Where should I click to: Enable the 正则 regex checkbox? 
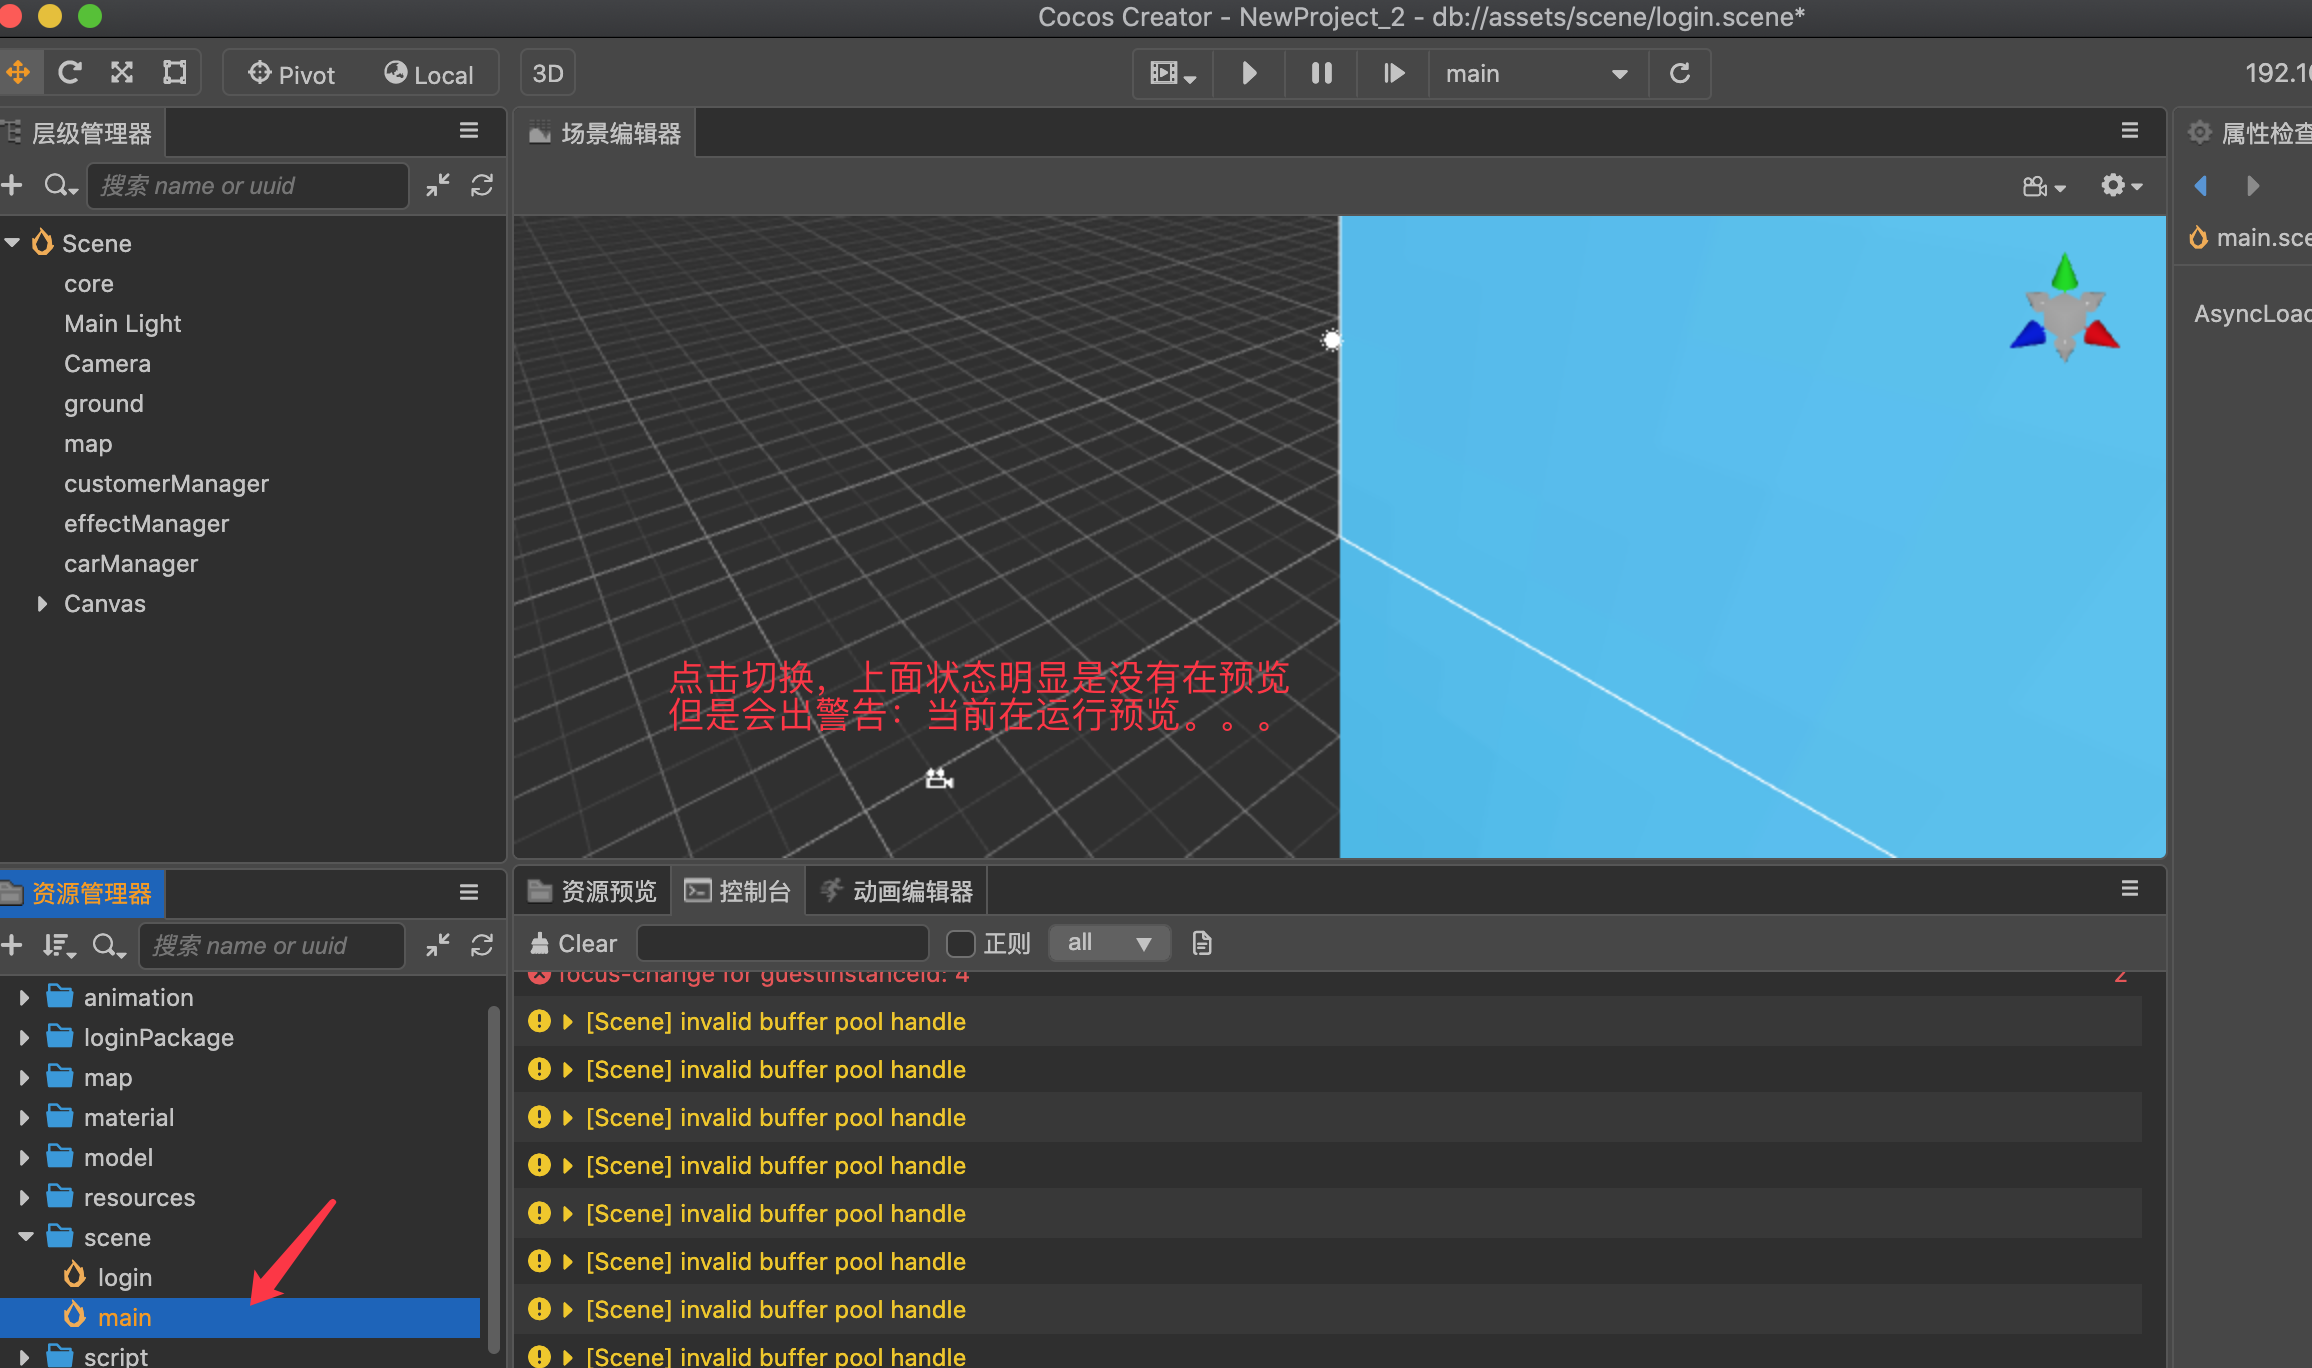[x=960, y=943]
